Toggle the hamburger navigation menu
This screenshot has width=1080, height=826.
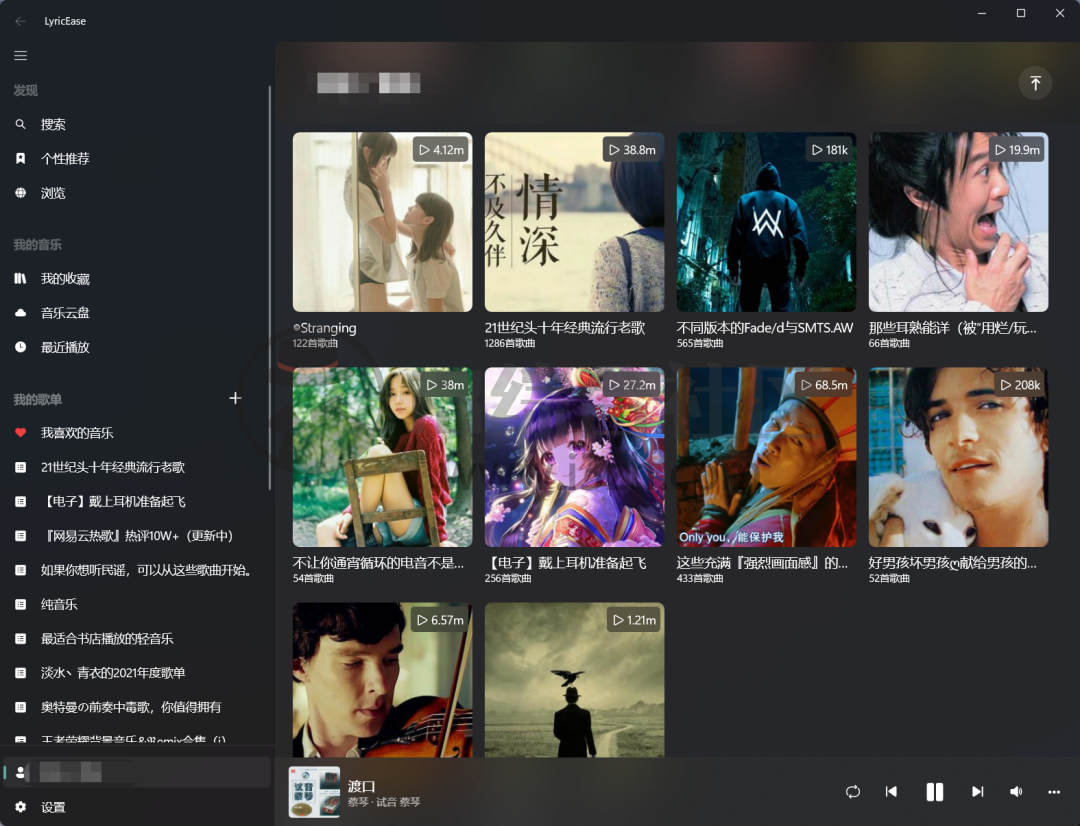coord(21,55)
